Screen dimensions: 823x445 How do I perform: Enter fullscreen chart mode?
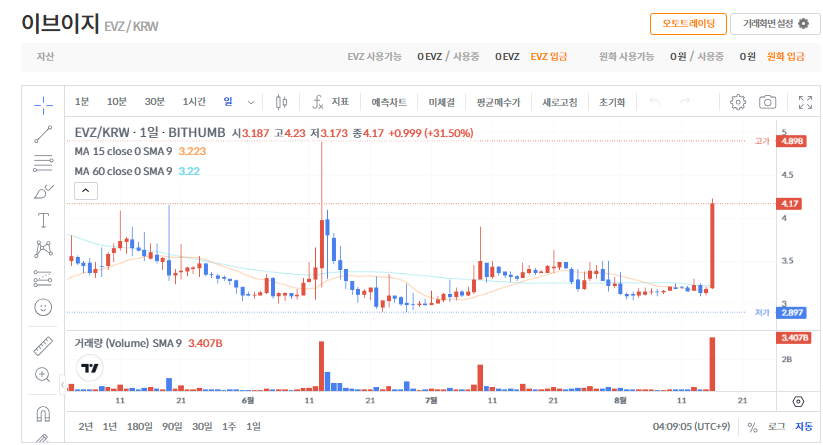(x=805, y=102)
